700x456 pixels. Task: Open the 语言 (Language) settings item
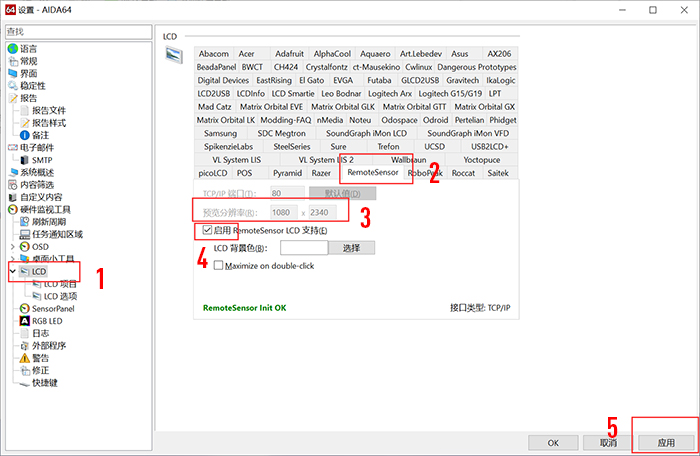[28, 48]
